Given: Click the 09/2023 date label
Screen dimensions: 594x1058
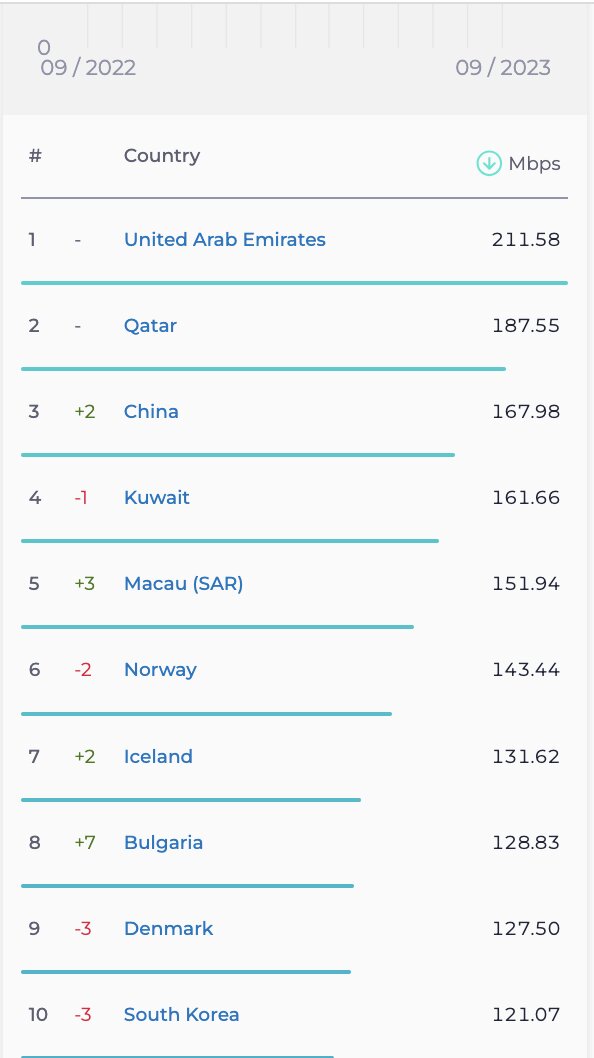Looking at the screenshot, I should tap(504, 68).
